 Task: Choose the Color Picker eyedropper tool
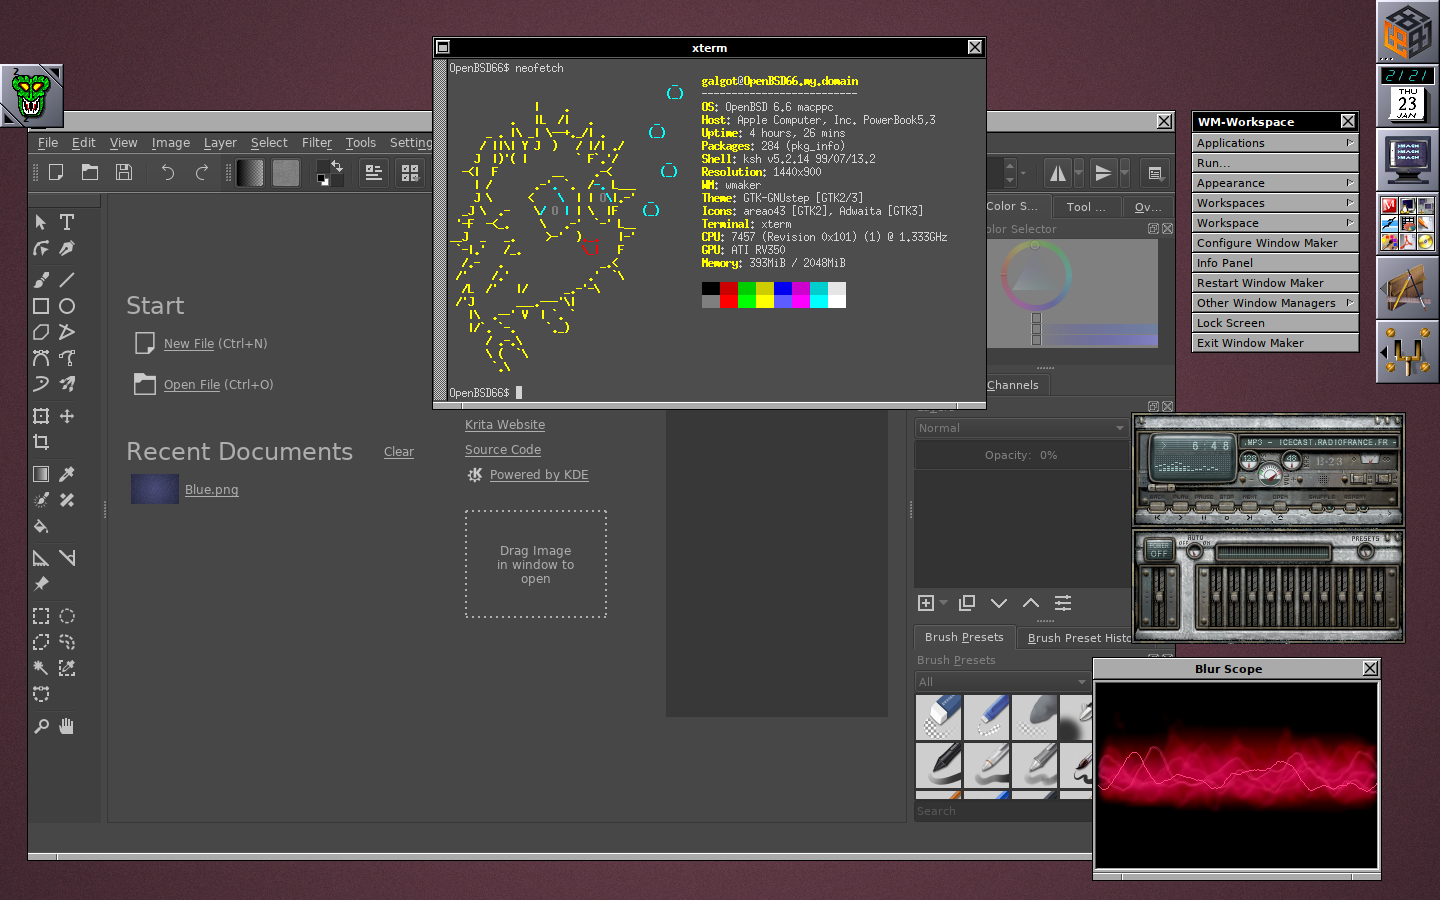tap(67, 474)
